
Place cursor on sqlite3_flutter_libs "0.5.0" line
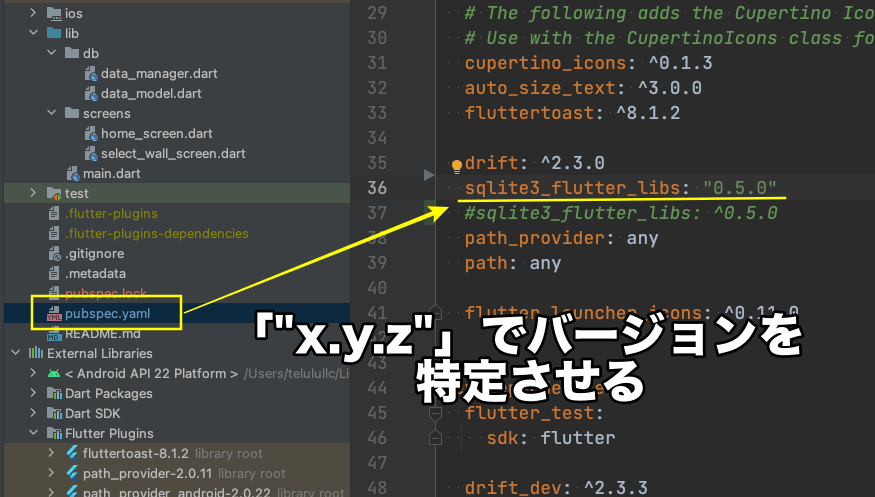621,188
